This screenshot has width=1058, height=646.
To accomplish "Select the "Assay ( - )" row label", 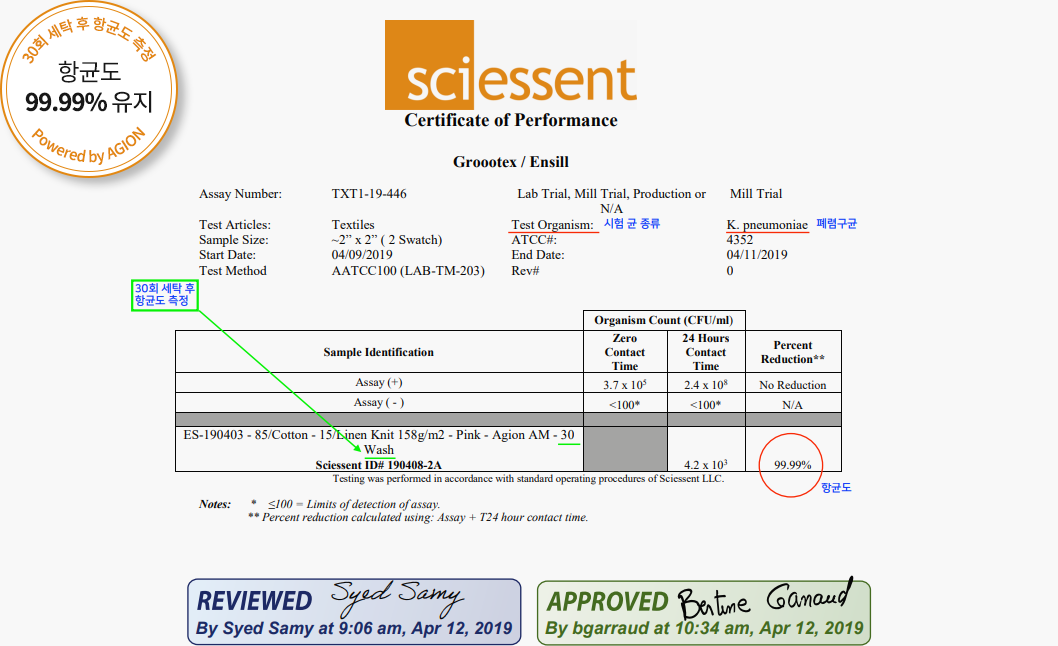I will tap(379, 402).
